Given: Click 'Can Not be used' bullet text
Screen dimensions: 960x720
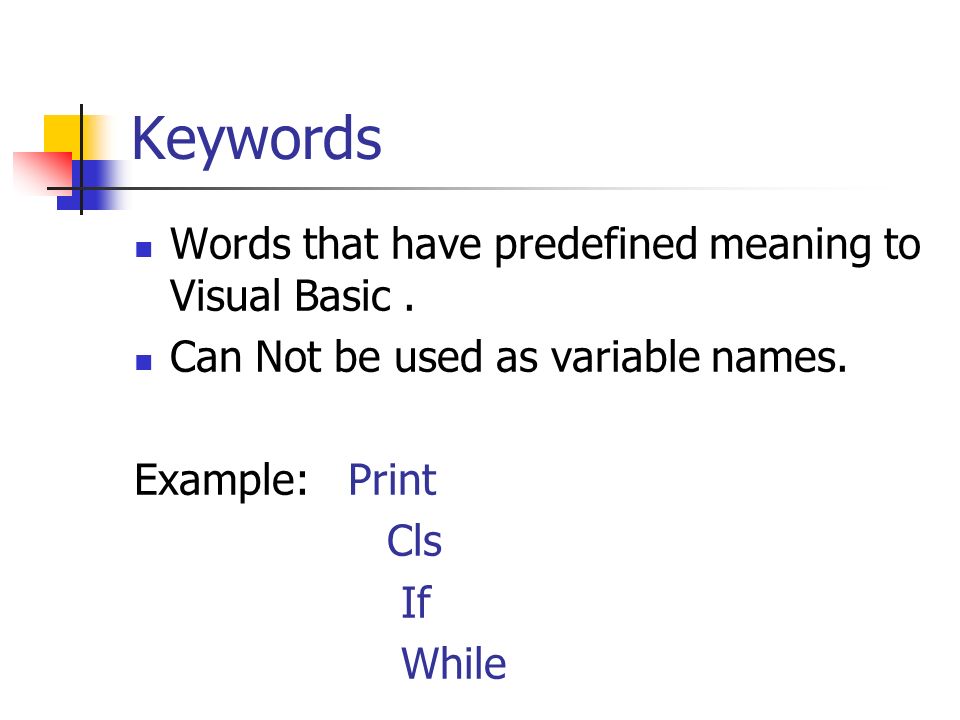Looking at the screenshot, I should coord(325,357).
